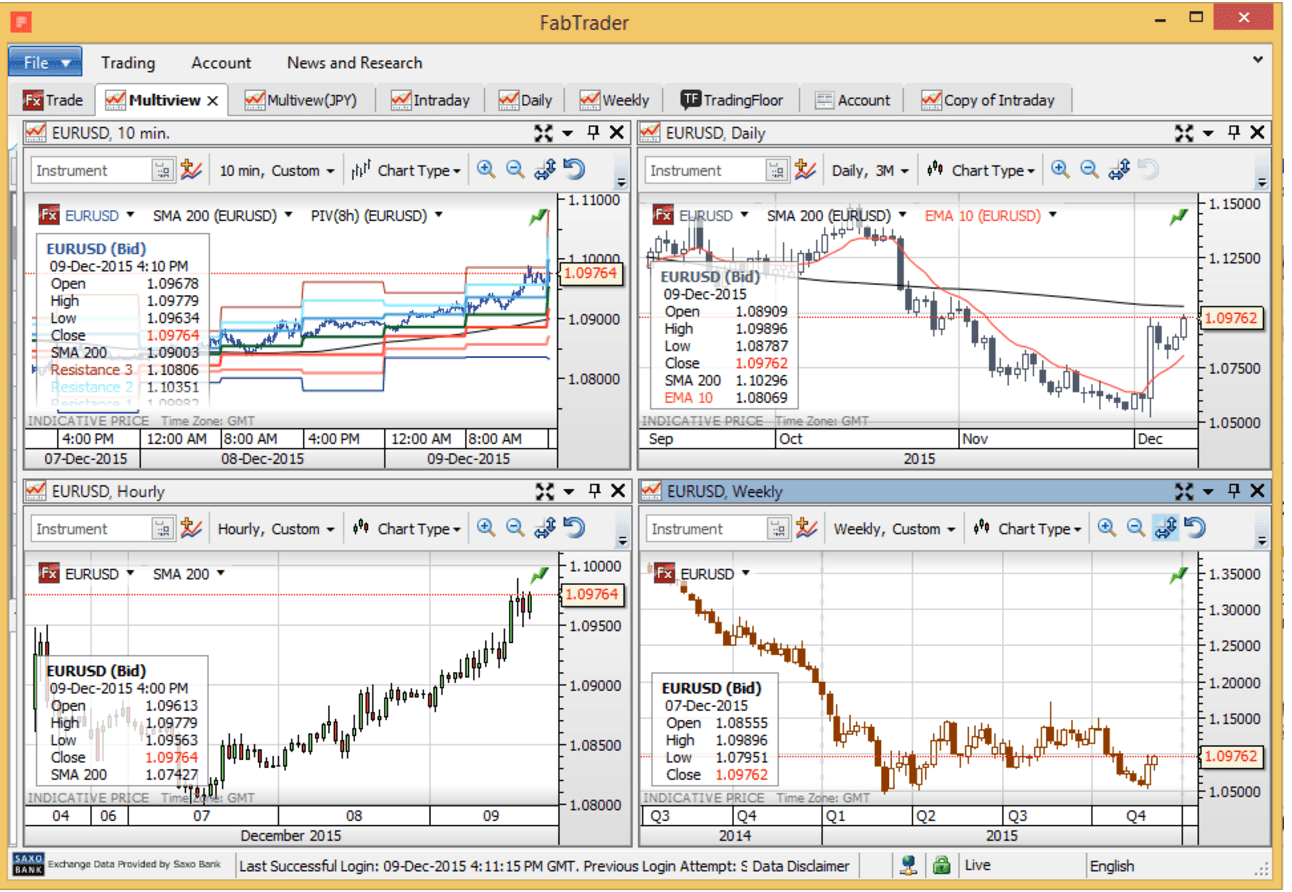Screen dimensions: 1292x892
Task: Click the green padlock status icon
Action: coord(940,865)
